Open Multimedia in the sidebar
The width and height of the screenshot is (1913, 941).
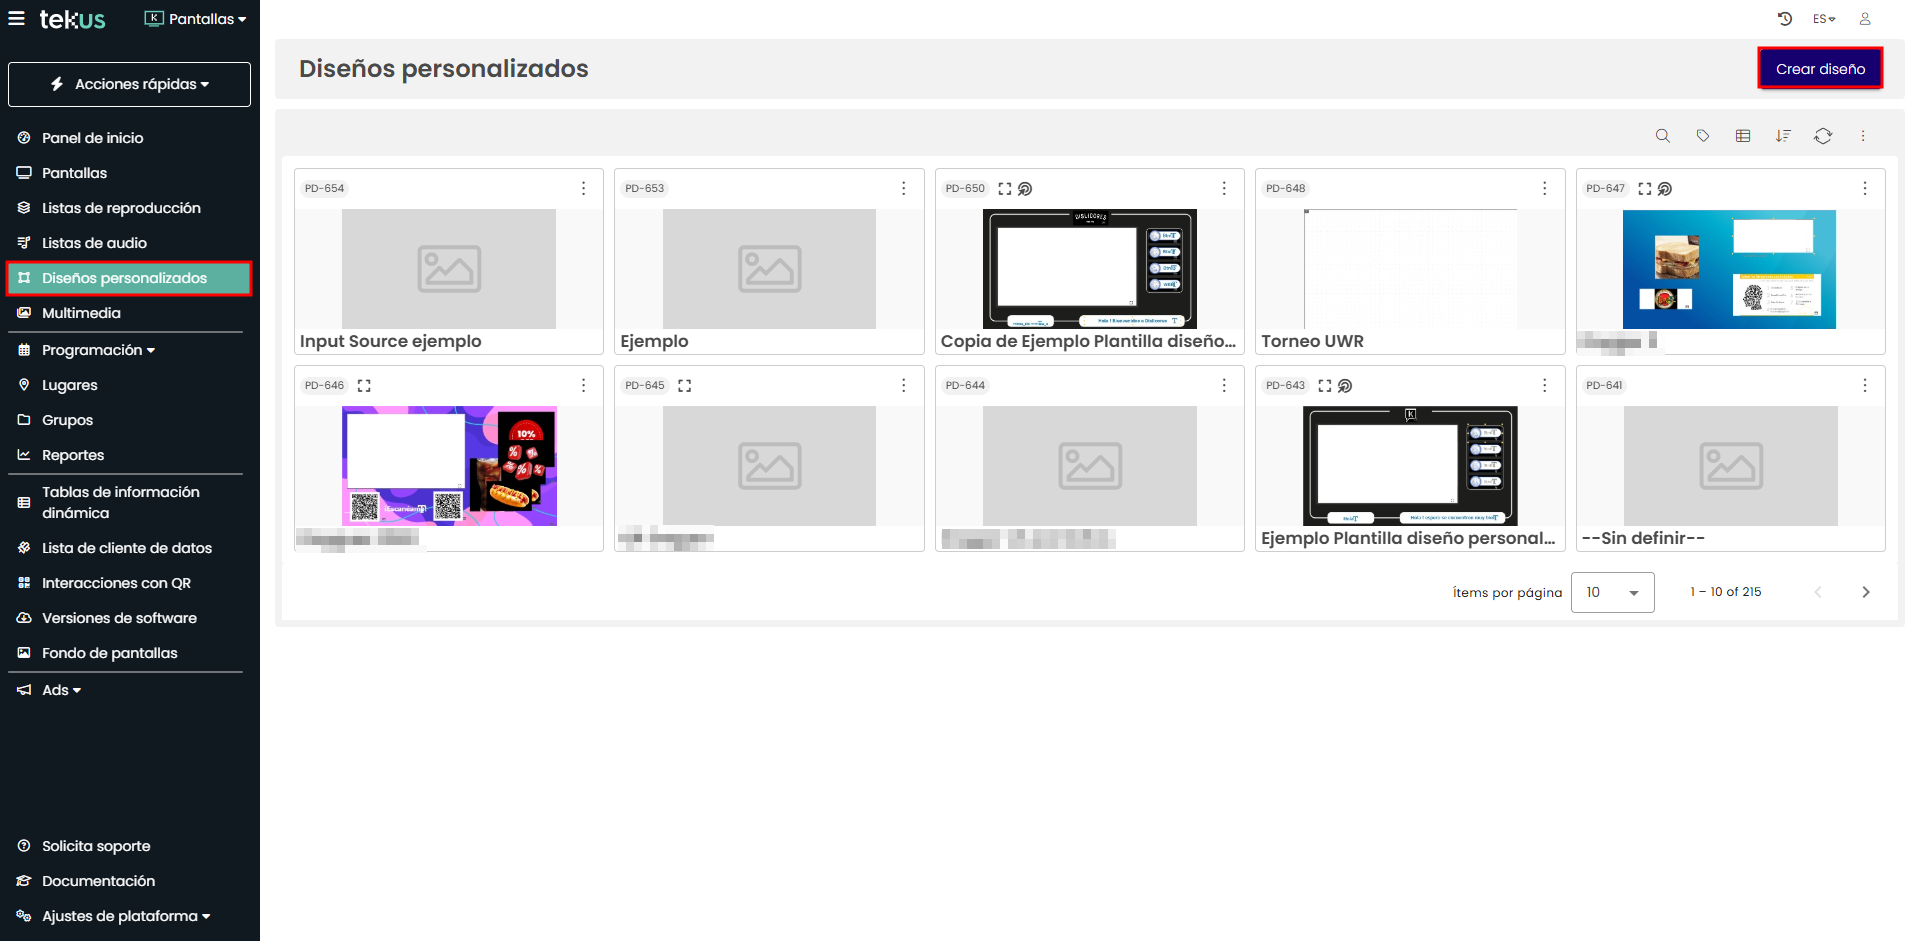tap(81, 313)
